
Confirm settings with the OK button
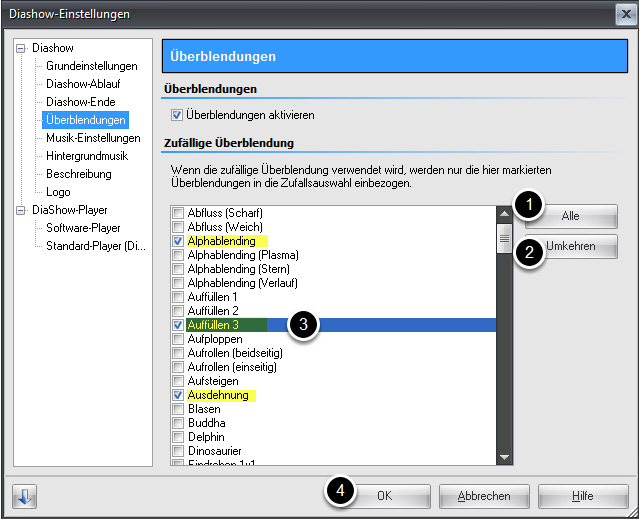coord(384,496)
